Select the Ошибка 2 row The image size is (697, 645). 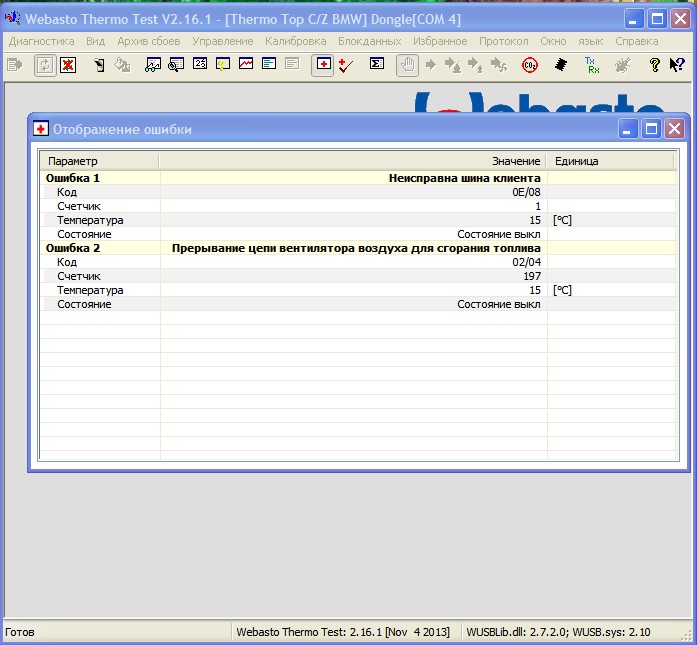(x=358, y=248)
